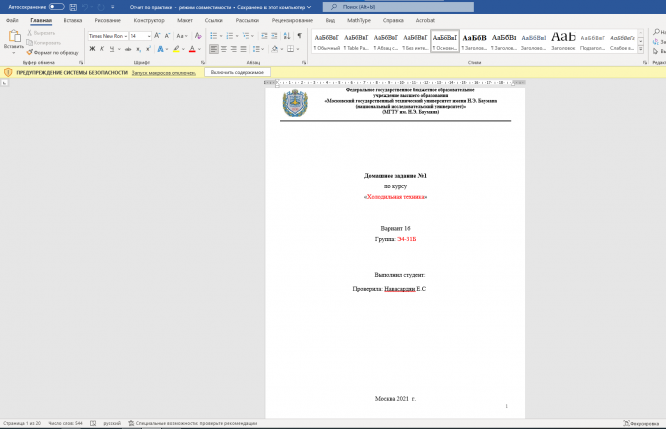Switch to the Вставка ribbon tab
This screenshot has width=666, height=429.
[73, 20]
